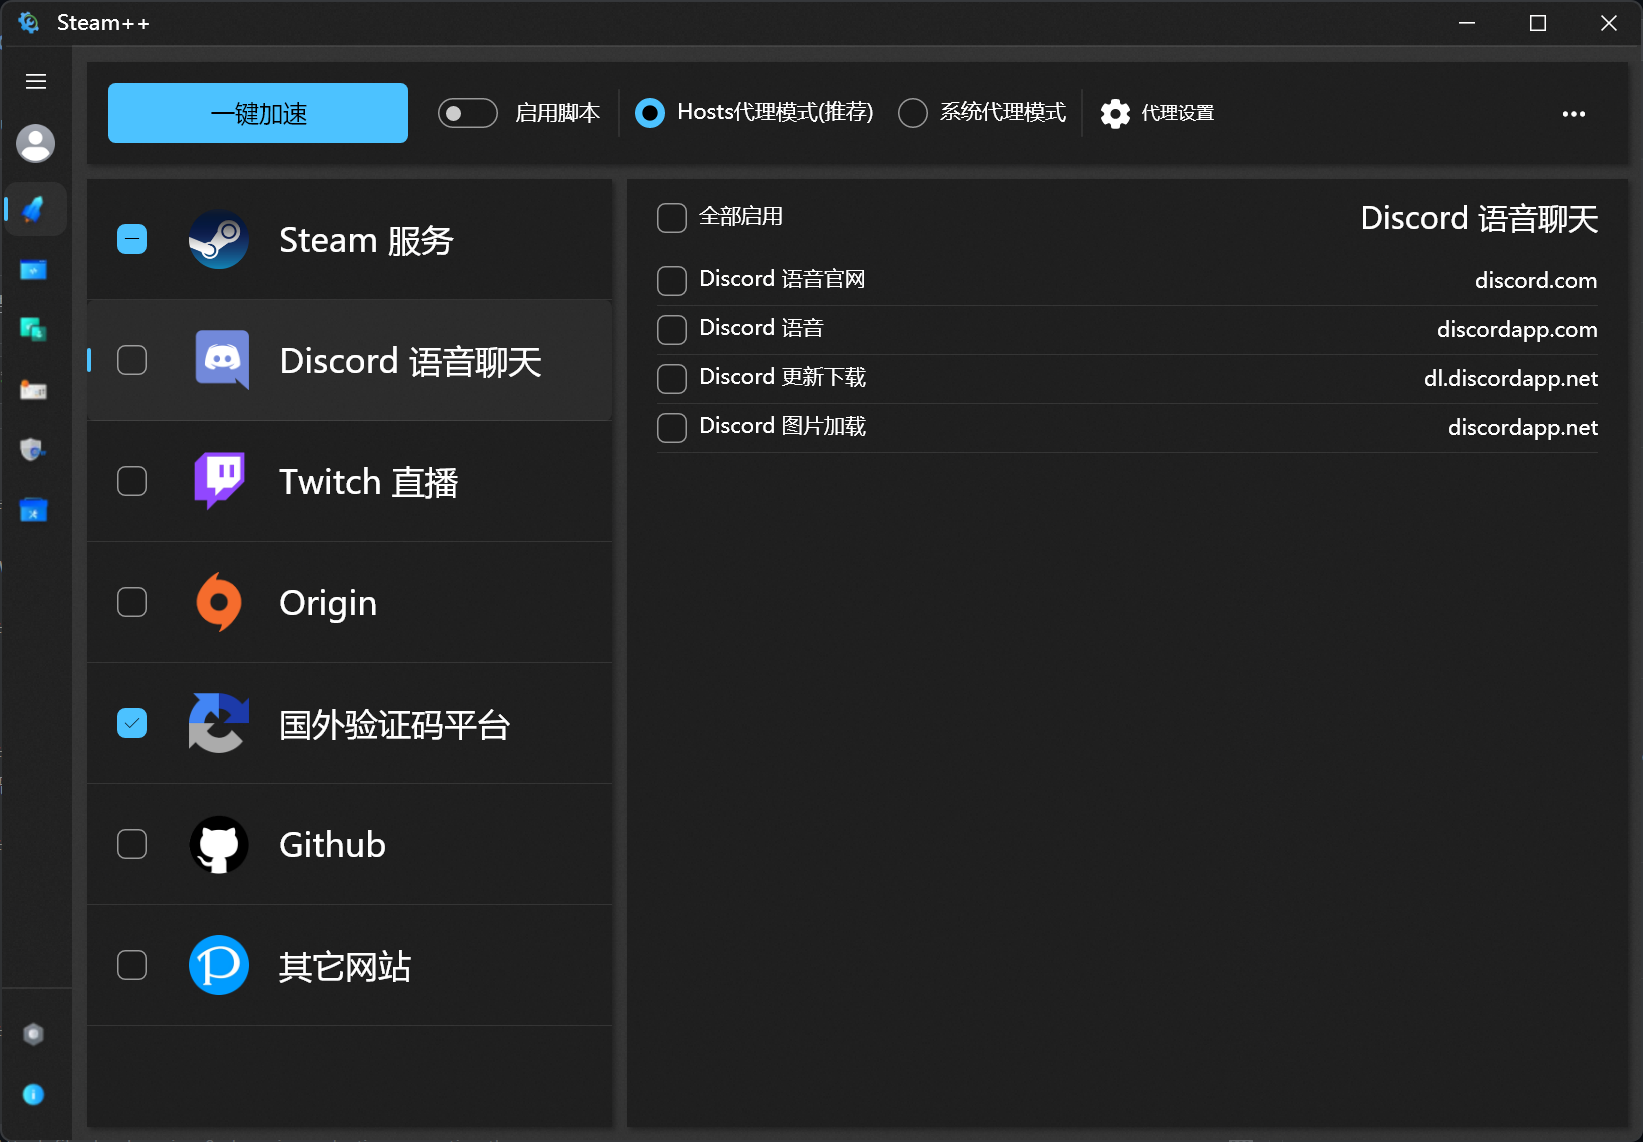Image resolution: width=1643 pixels, height=1142 pixels.
Task: Check the Twitch 直播 checkbox
Action: pyautogui.click(x=132, y=481)
